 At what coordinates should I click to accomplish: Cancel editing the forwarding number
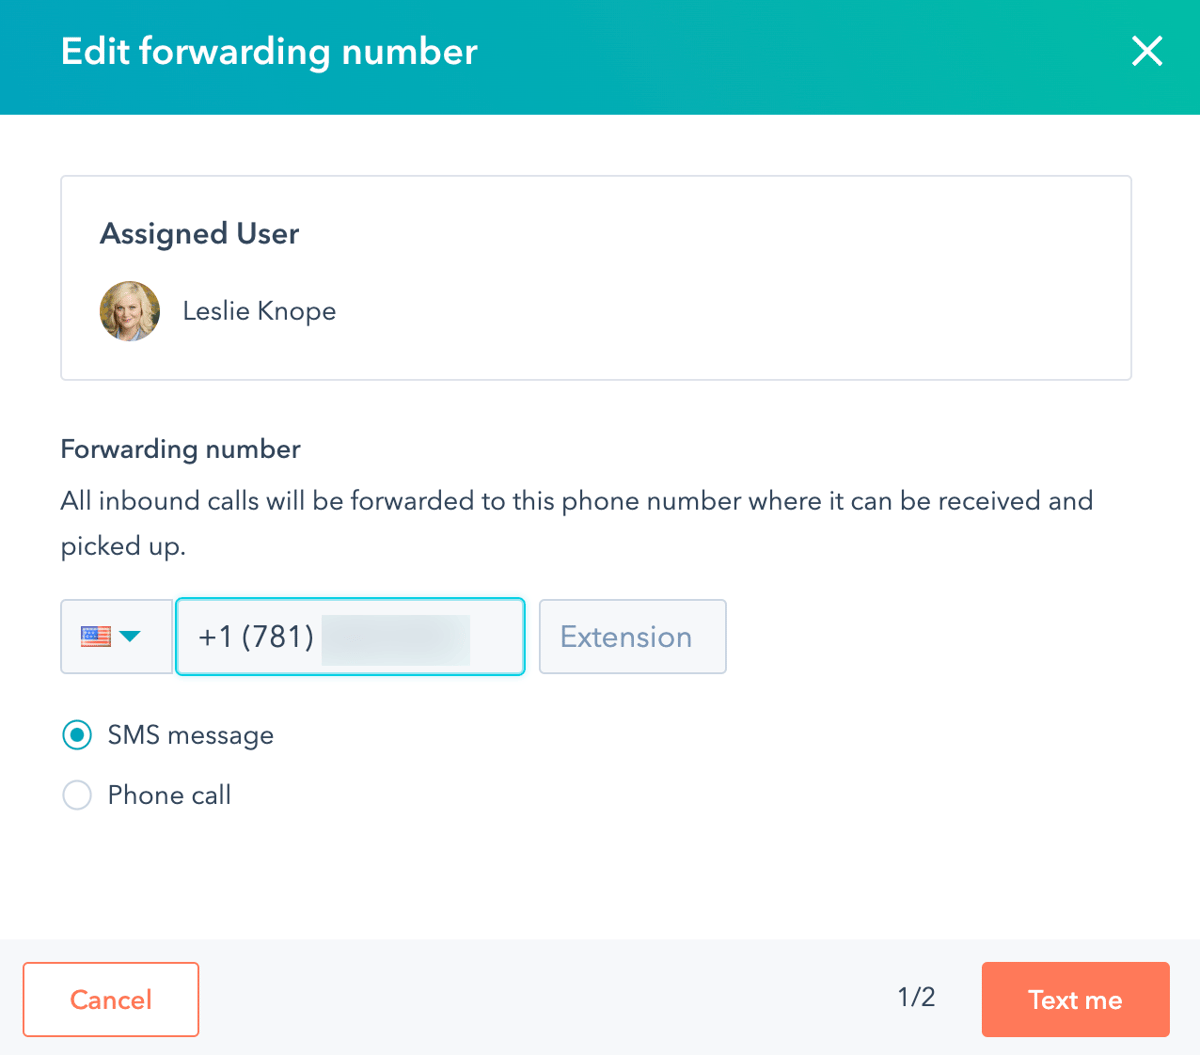[x=110, y=999]
